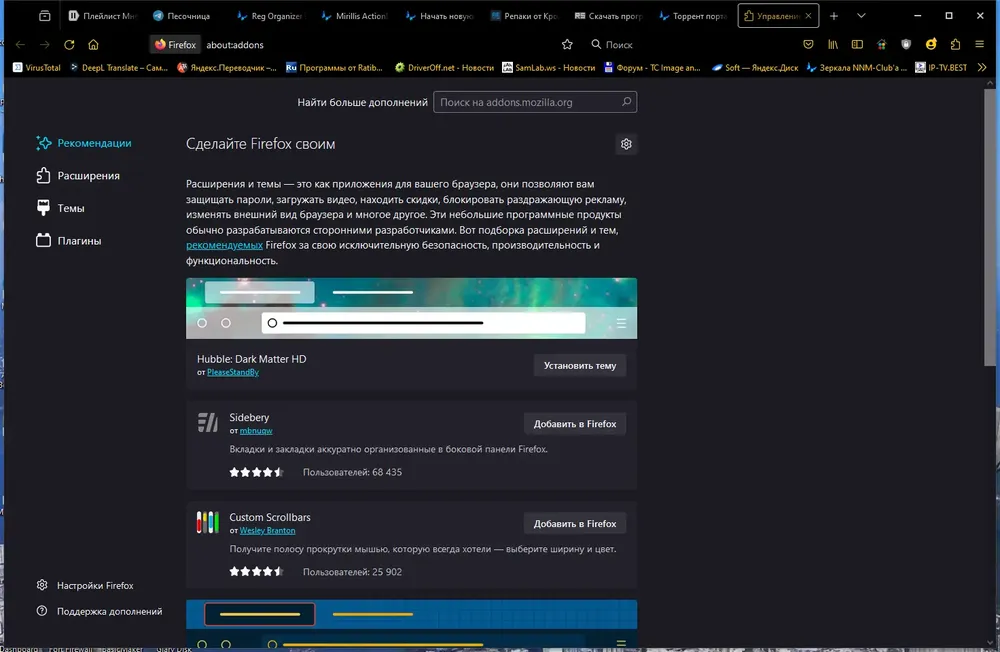The image size is (1000, 652).
Task: Open the Плагины sidebar category
Action: point(69,241)
